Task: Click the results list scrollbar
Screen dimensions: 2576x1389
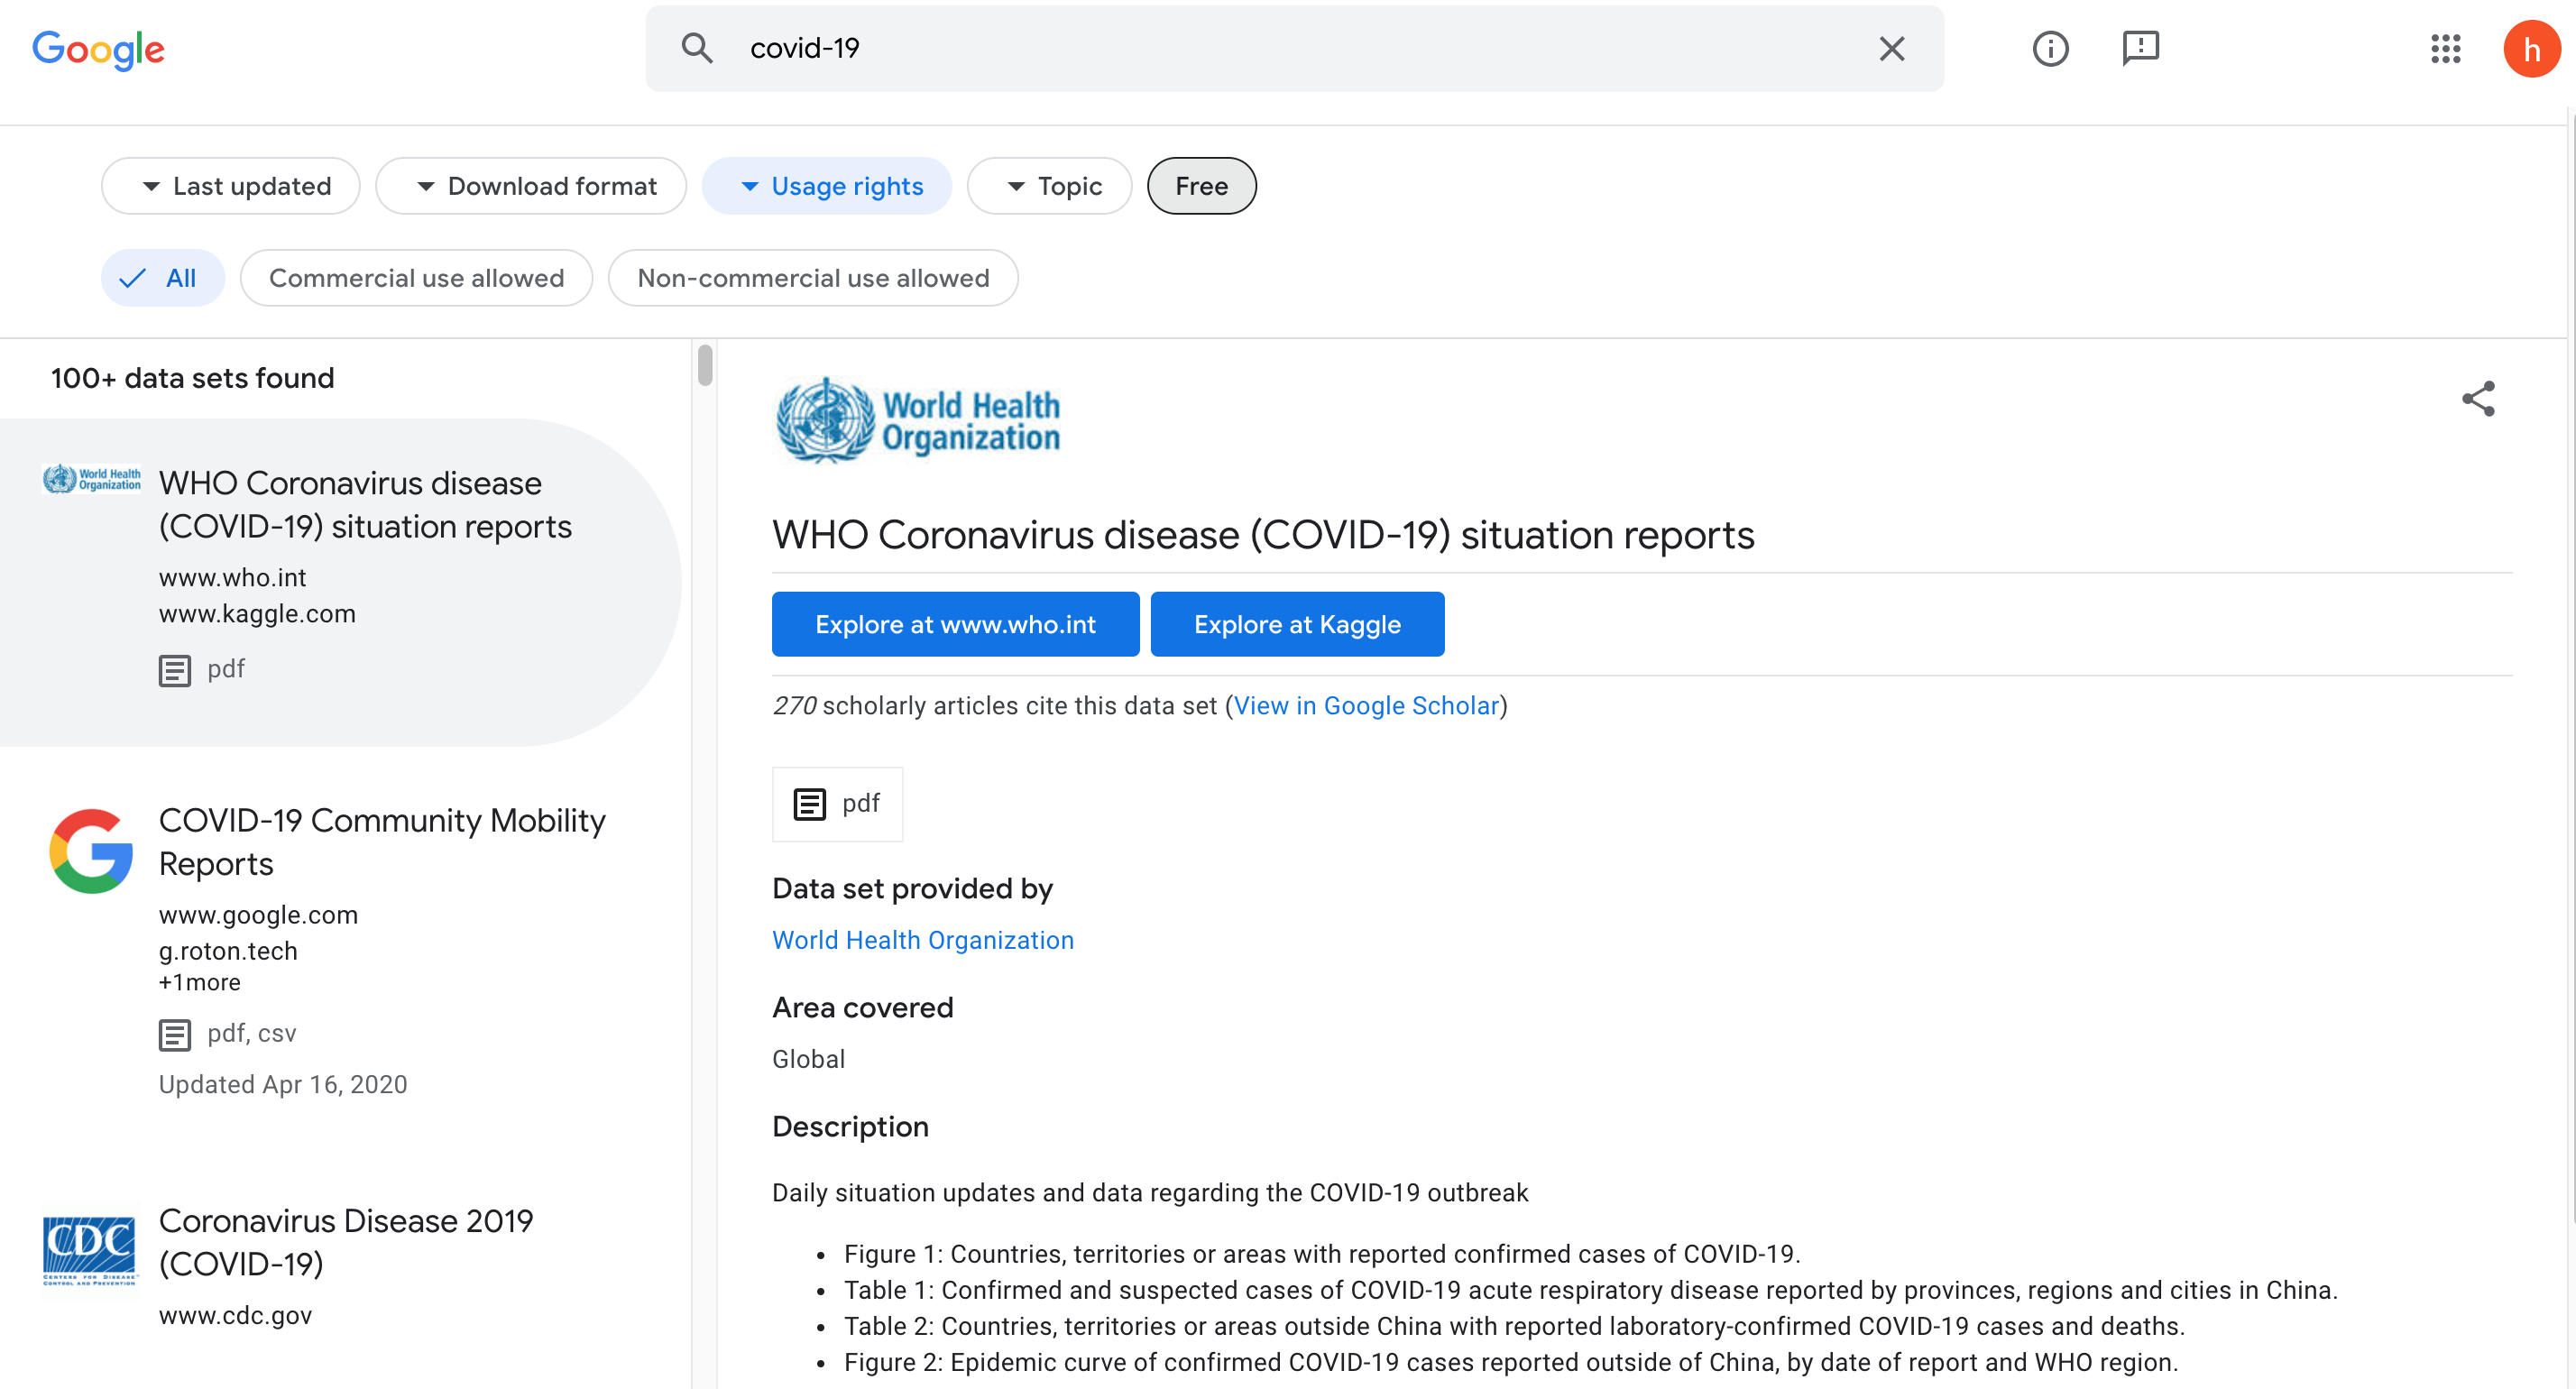Action: (705, 365)
